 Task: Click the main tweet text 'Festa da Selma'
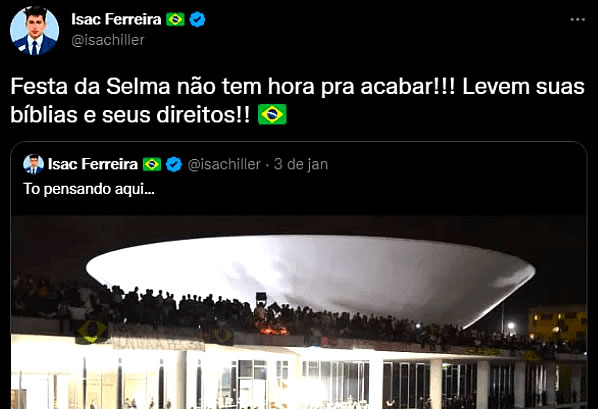90,87
